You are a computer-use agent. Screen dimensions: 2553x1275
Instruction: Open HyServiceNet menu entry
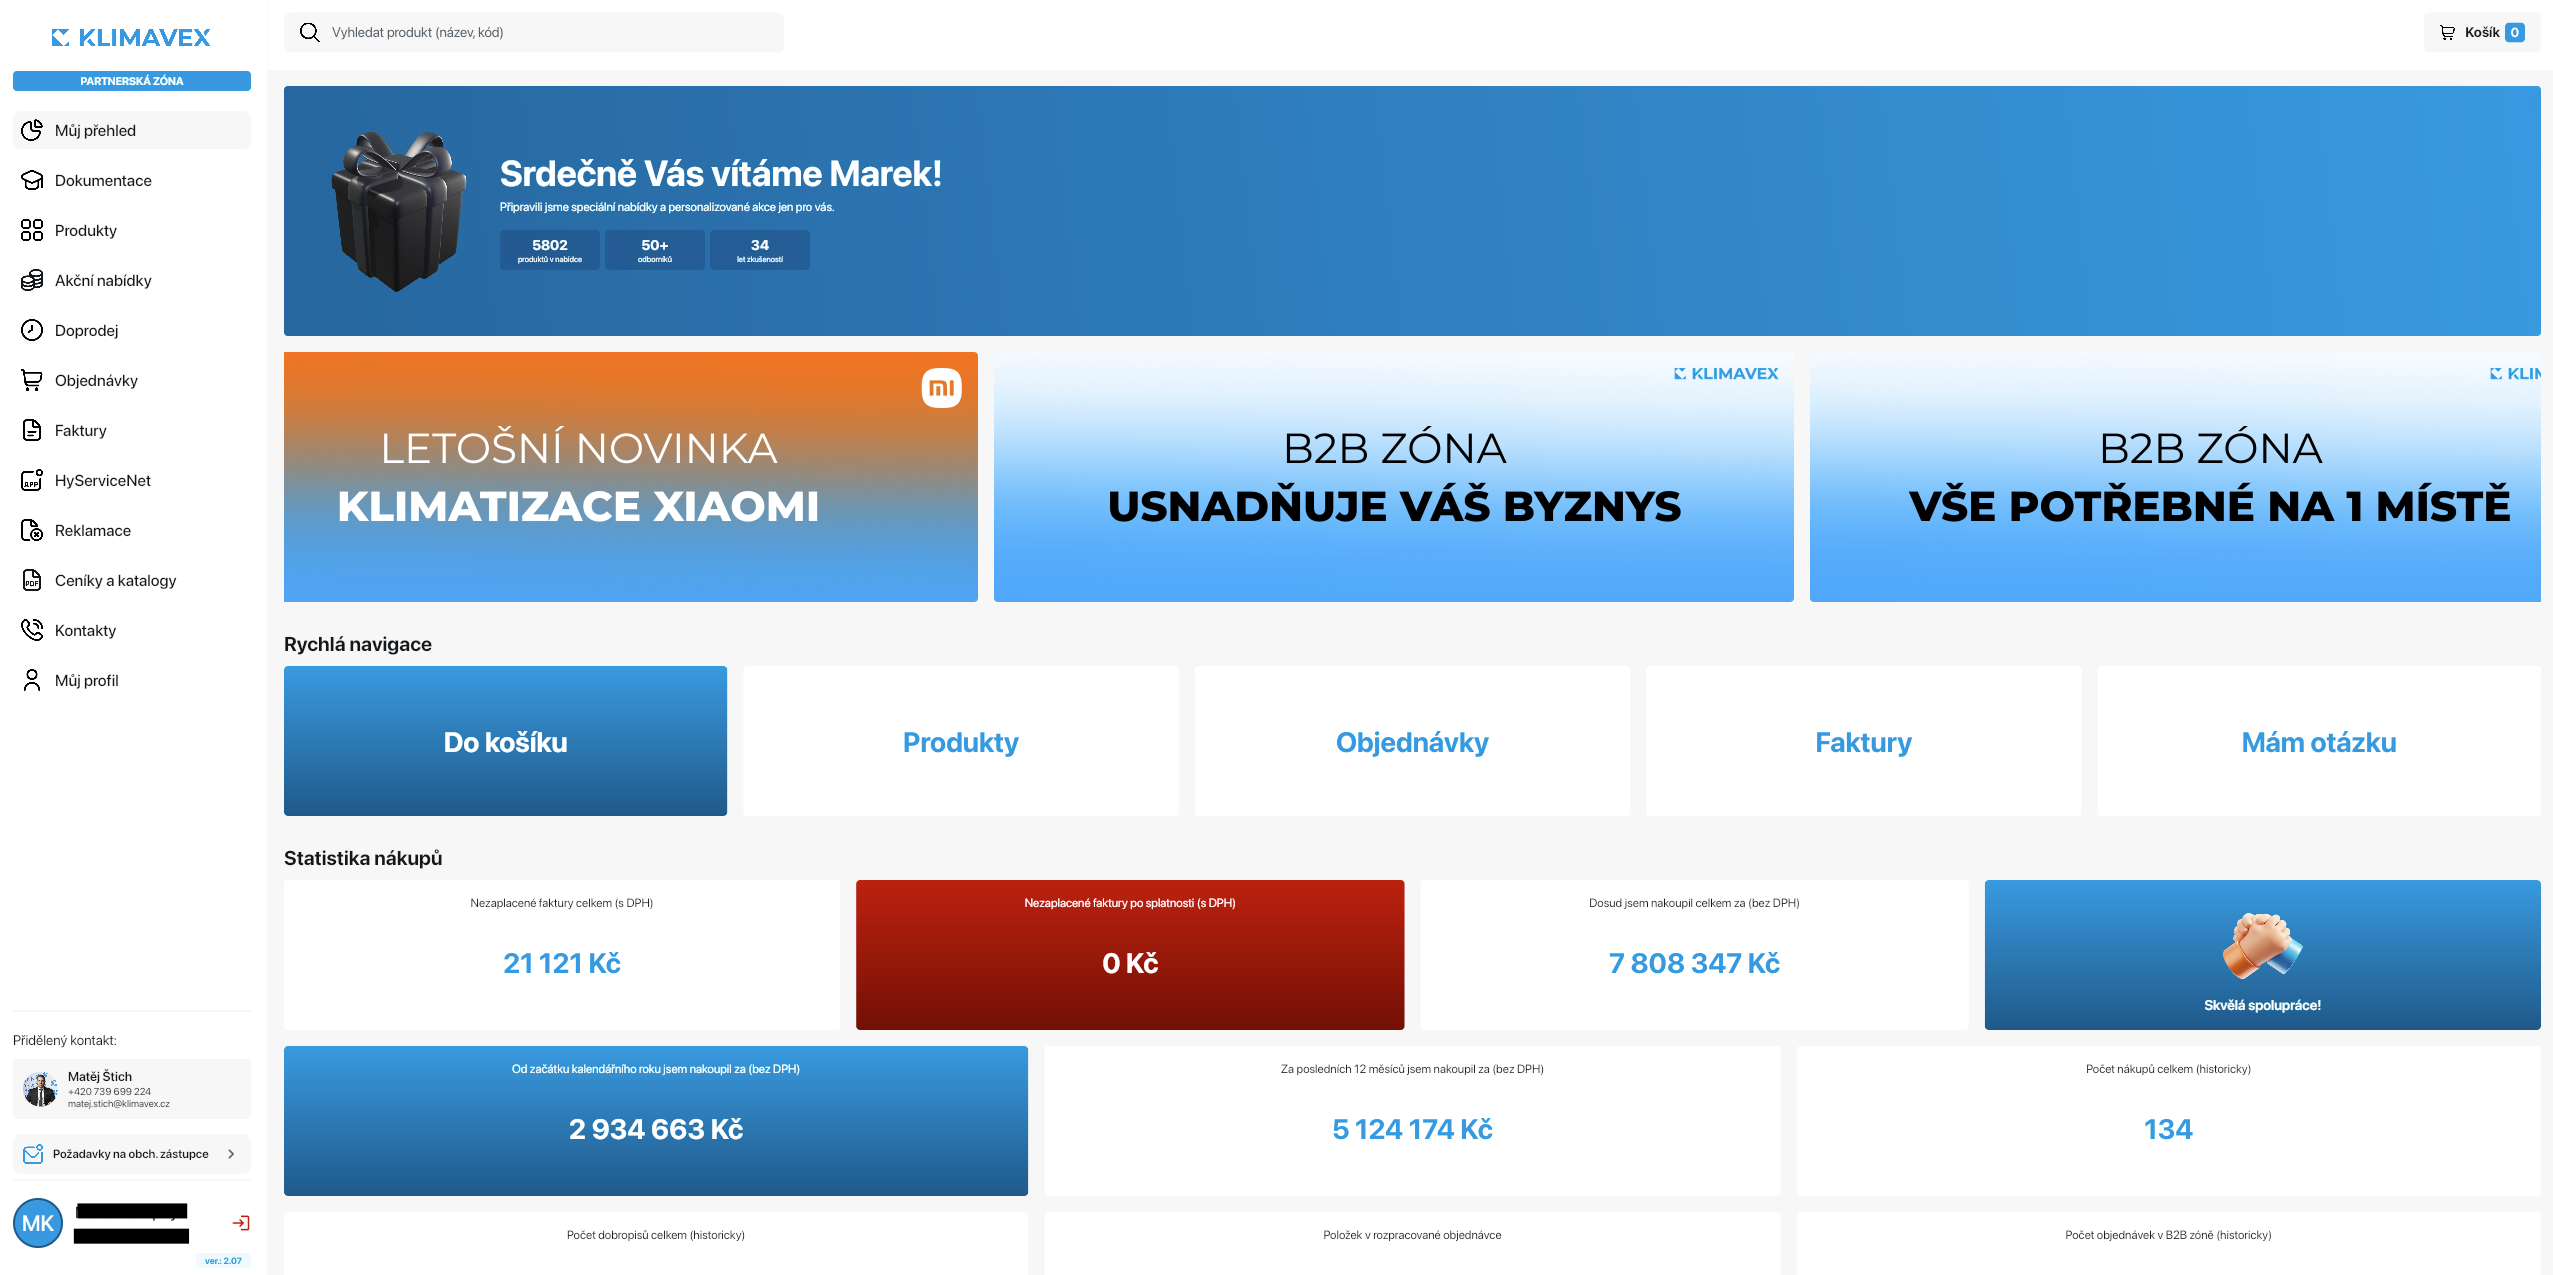(x=132, y=481)
